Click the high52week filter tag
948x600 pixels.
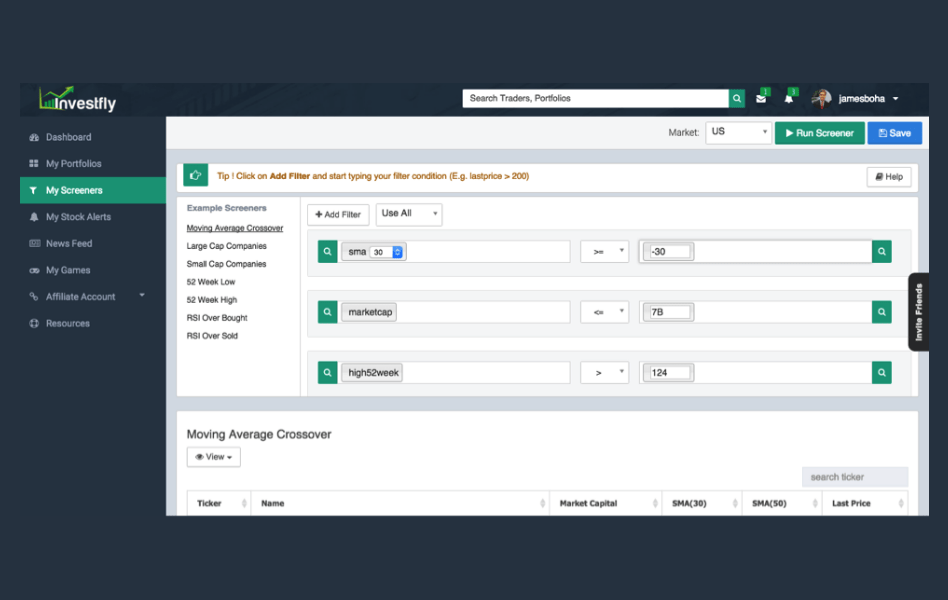pos(372,373)
